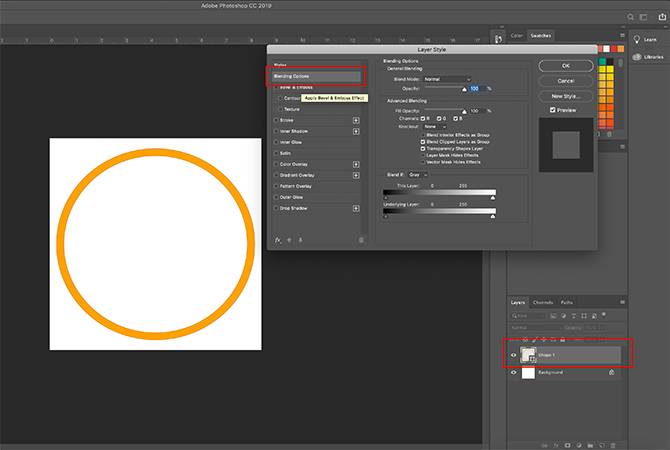Screen dimensions: 670x450
Task: Enable Layer Mask Hides Effects
Action: (423, 156)
